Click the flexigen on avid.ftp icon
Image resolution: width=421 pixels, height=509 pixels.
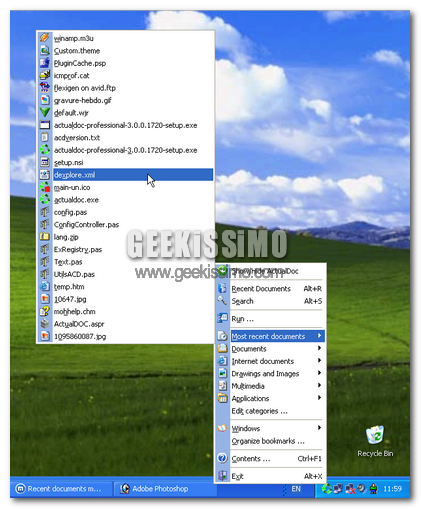pos(45,87)
